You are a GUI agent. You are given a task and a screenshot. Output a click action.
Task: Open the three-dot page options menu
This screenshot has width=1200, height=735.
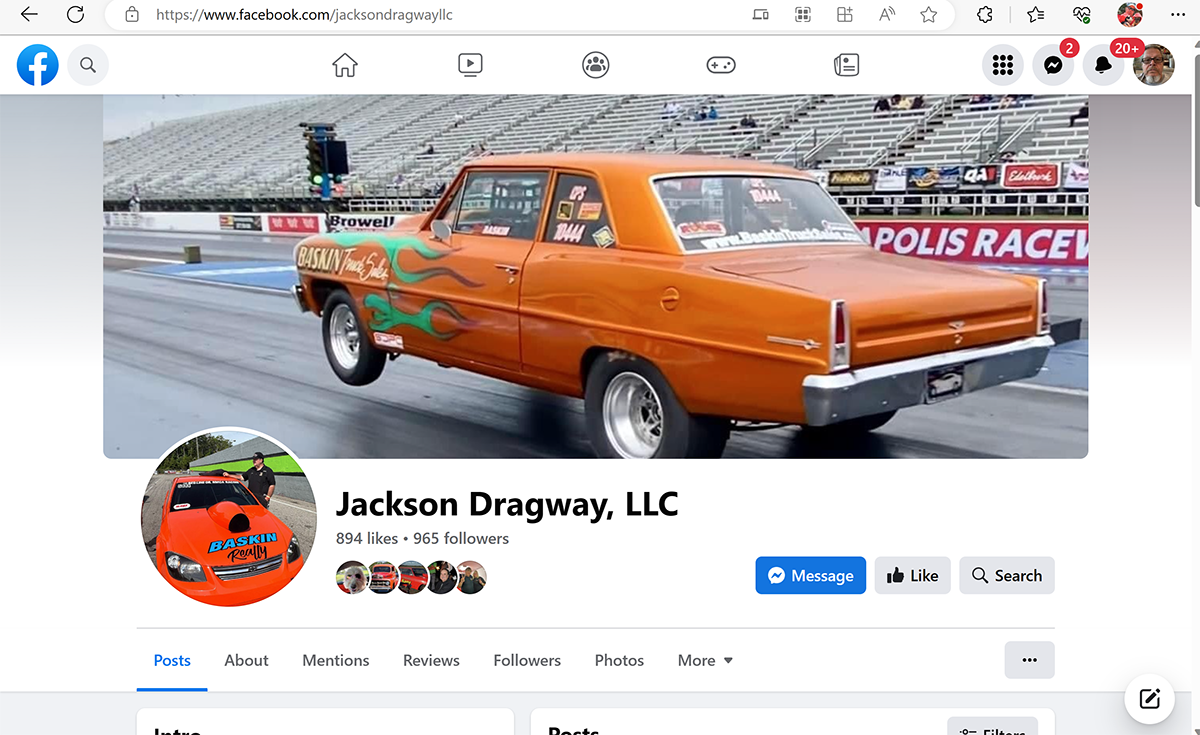coord(1029,660)
